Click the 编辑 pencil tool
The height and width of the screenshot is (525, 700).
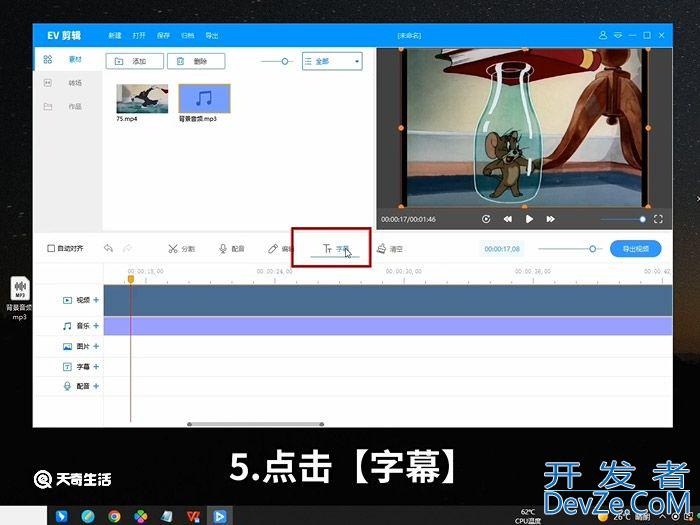pos(280,249)
